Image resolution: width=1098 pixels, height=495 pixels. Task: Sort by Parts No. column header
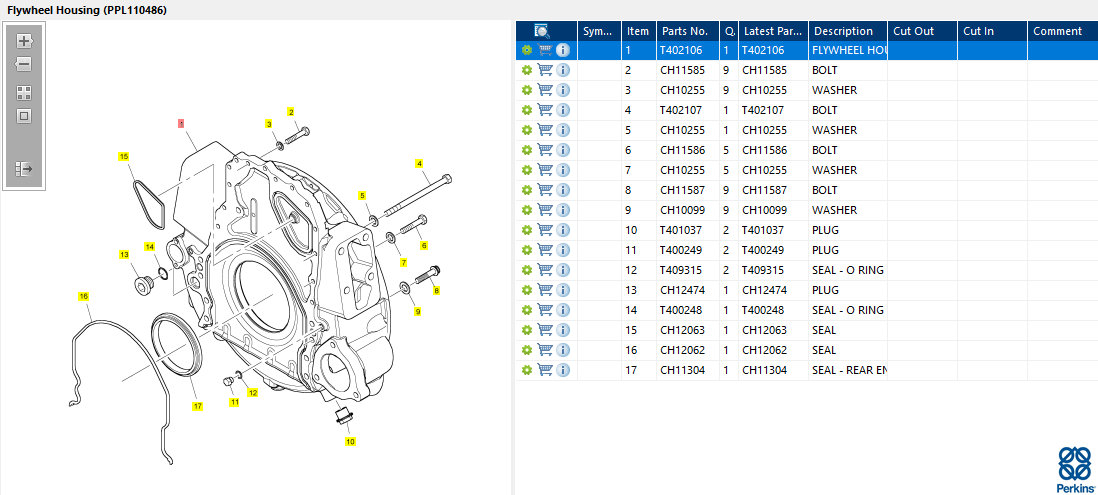coord(684,31)
